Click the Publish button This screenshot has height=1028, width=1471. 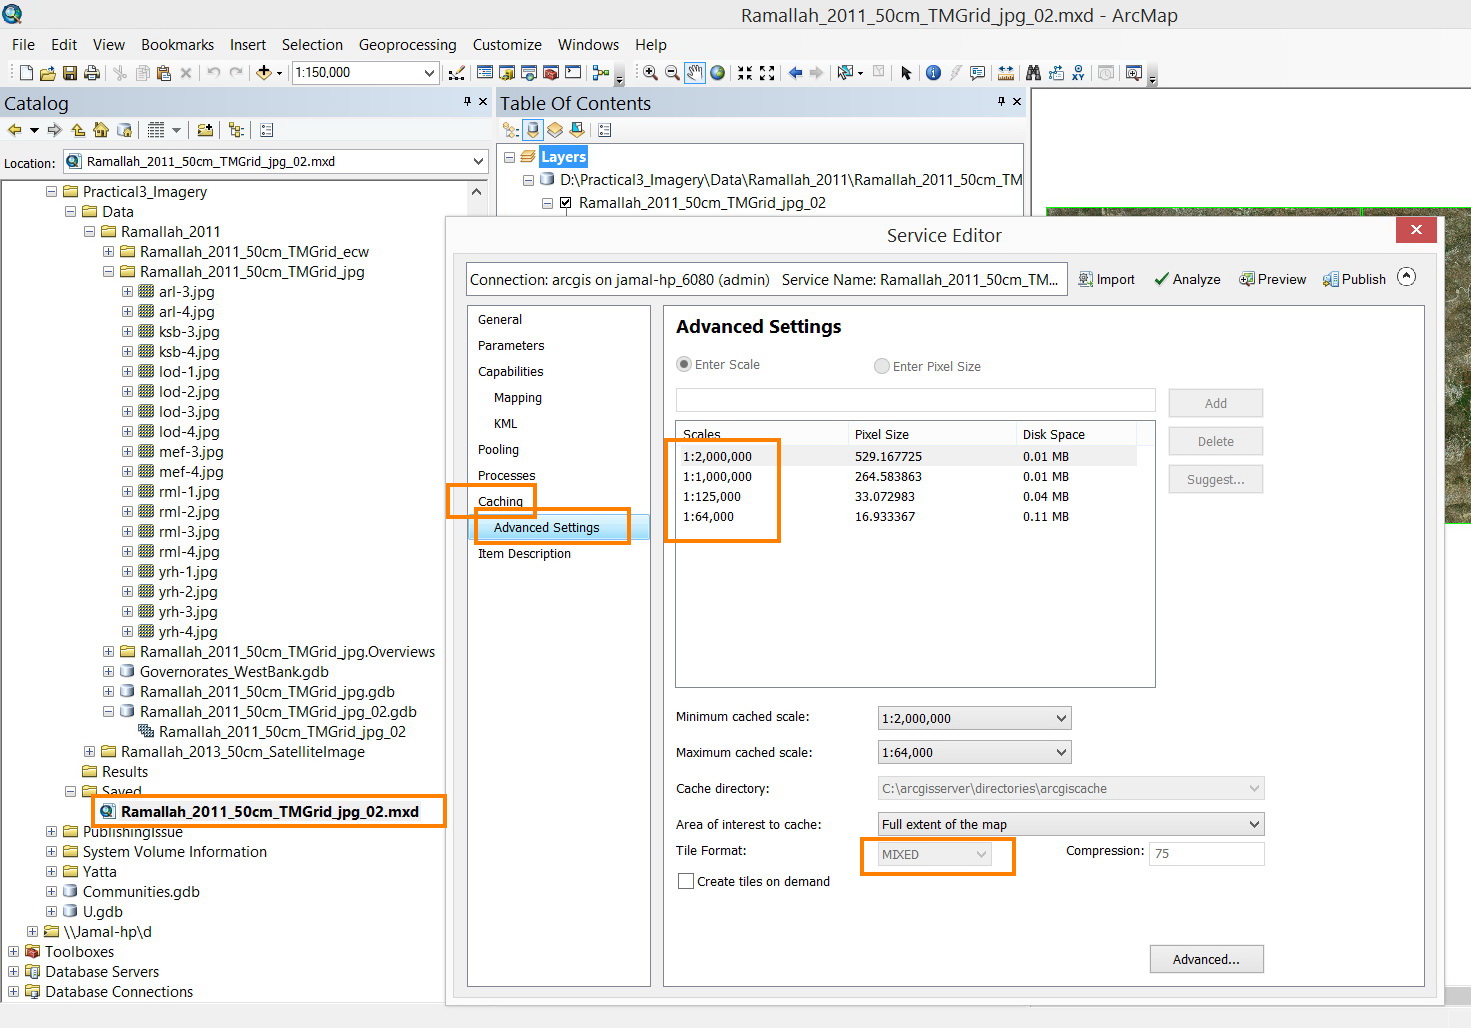pos(1354,279)
